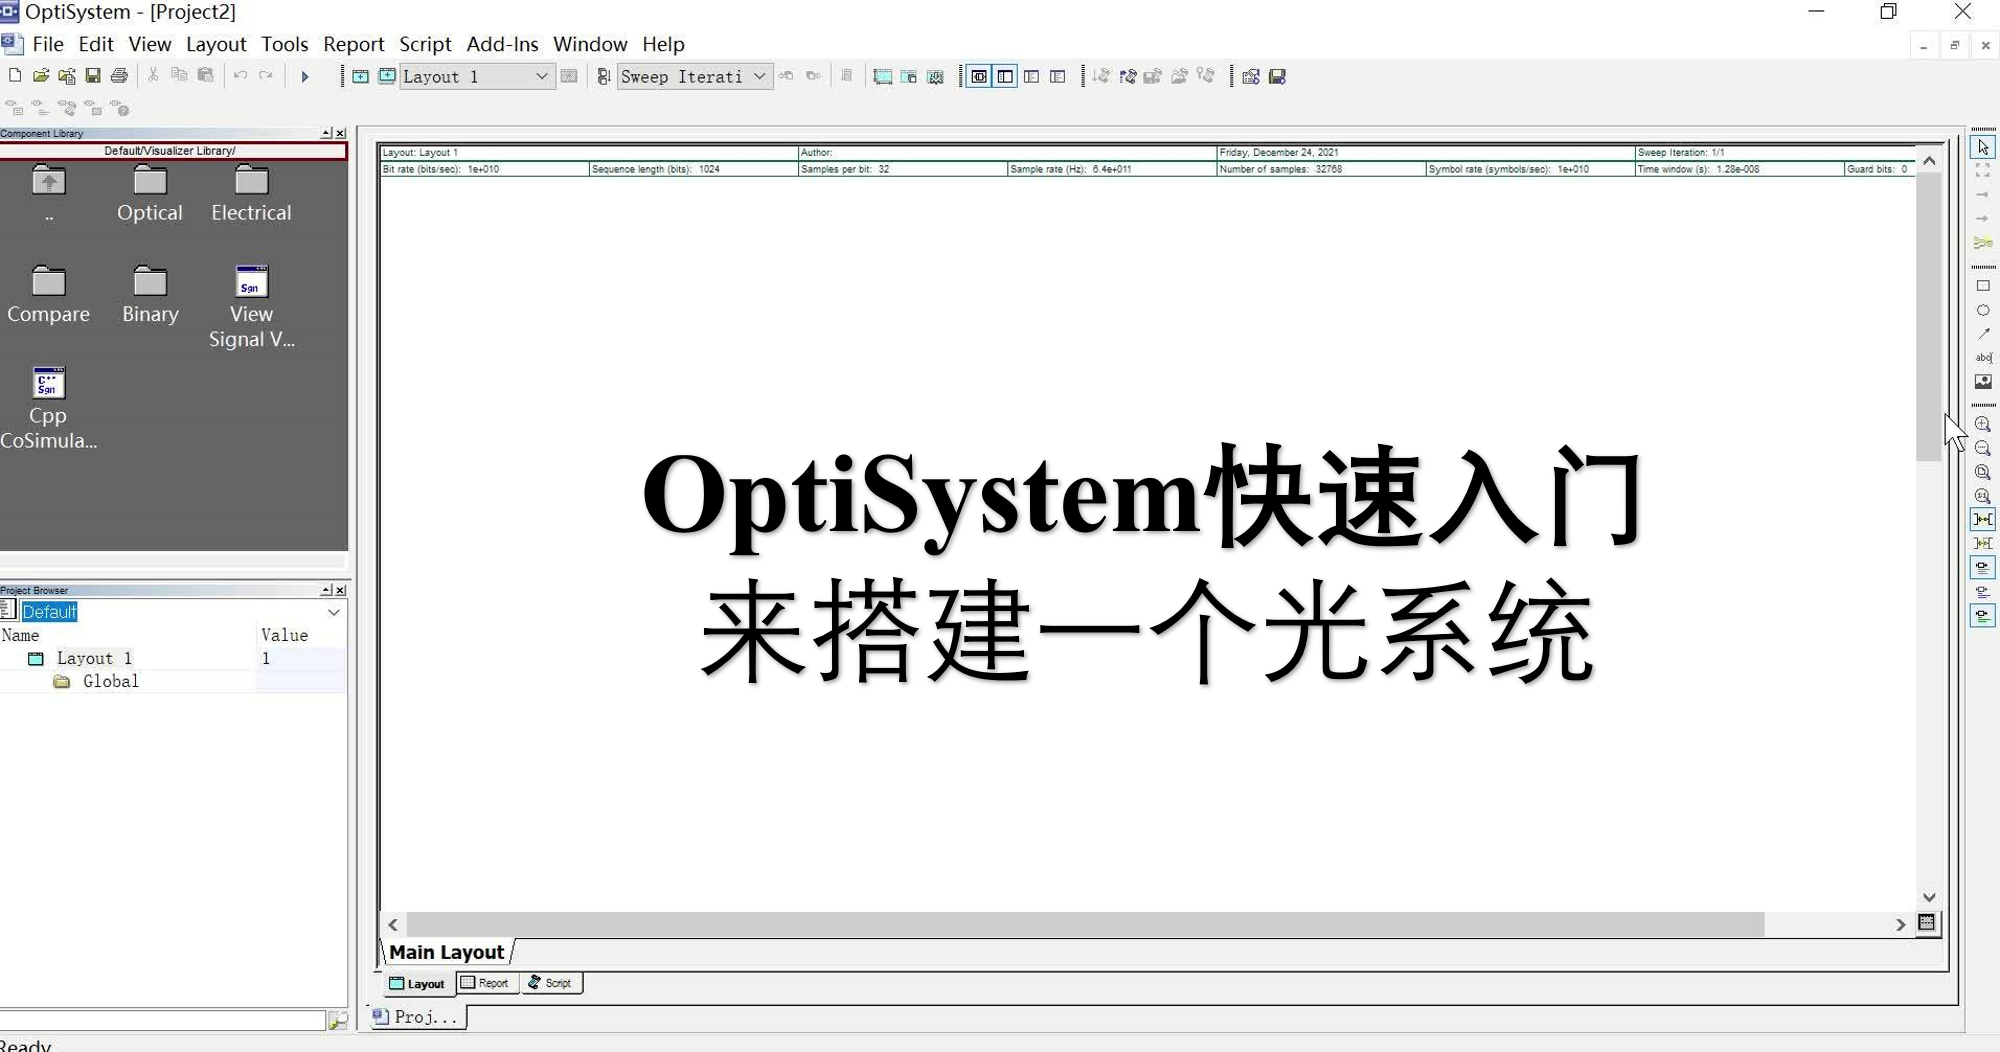Expand the Default dropdown in Project Browser
2000x1052 pixels.
tap(334, 612)
